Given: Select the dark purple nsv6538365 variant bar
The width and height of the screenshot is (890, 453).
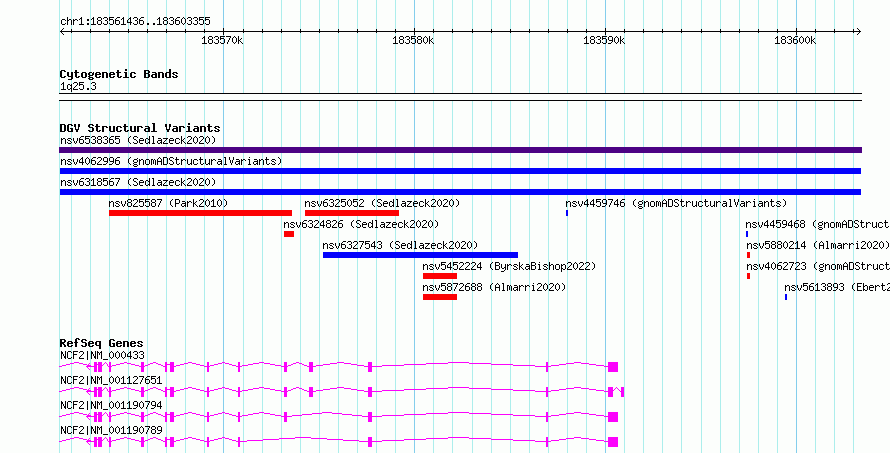Looking at the screenshot, I should coord(460,150).
